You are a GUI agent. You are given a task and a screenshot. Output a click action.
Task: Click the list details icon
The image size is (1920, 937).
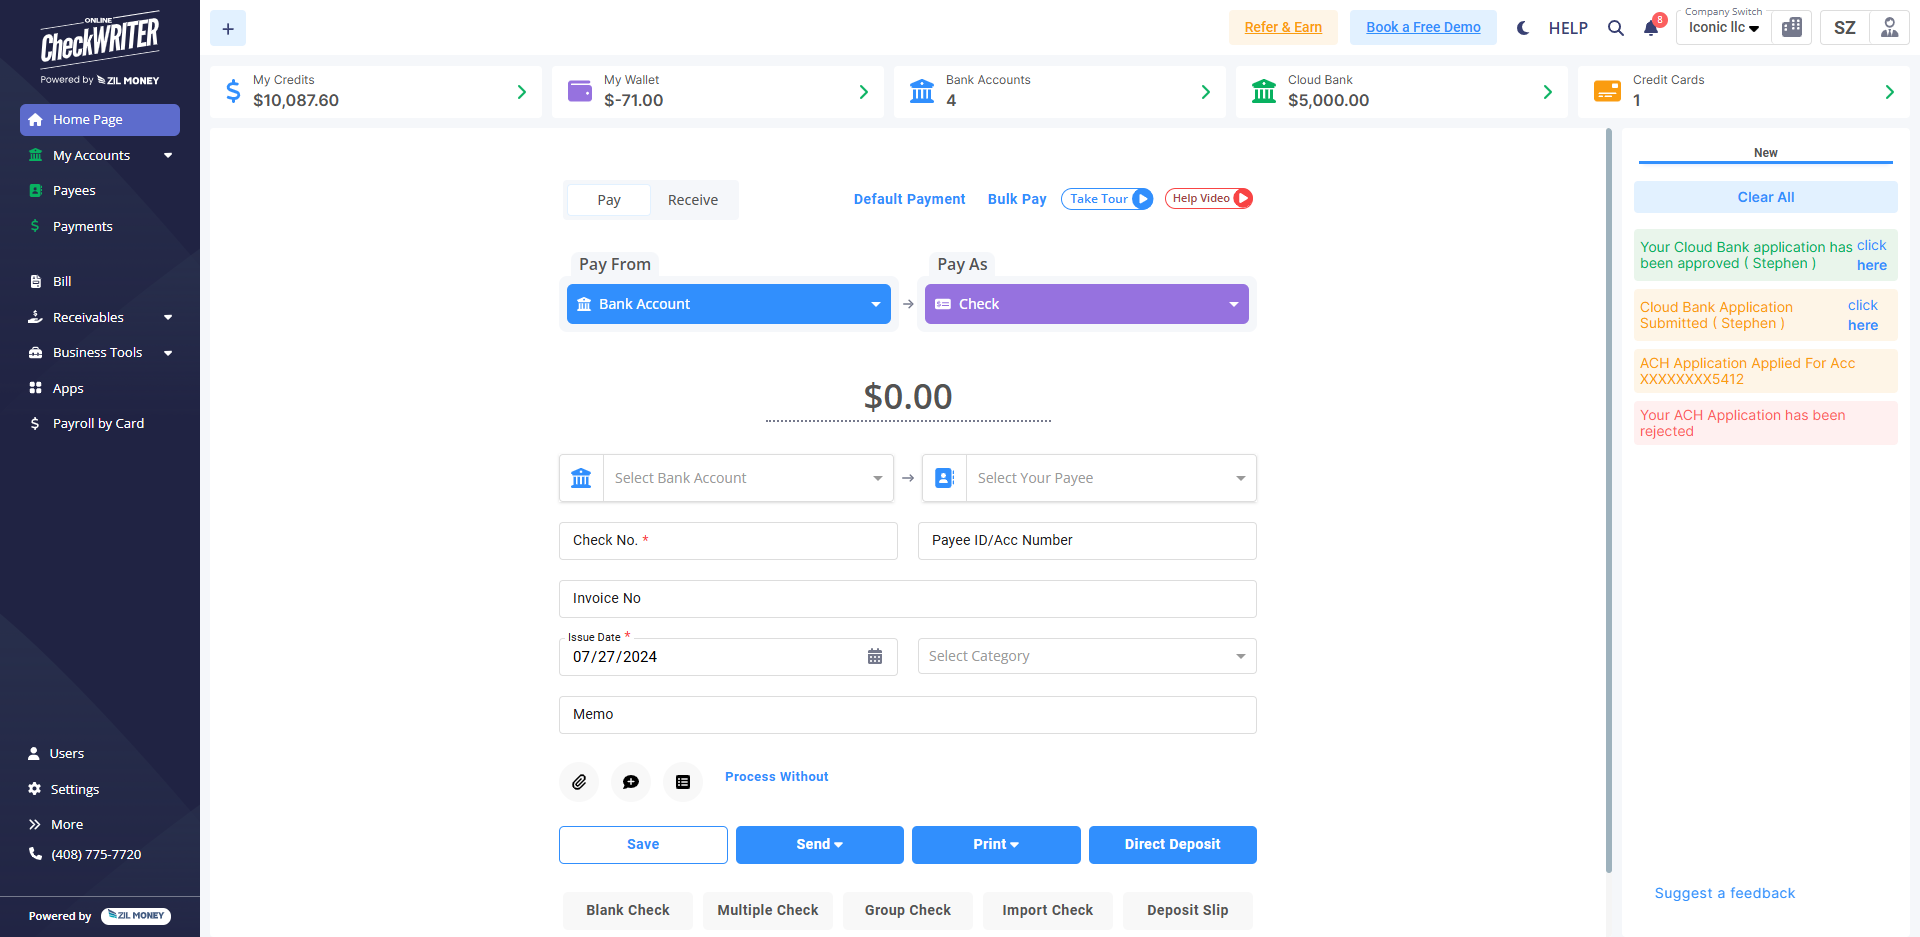[683, 782]
